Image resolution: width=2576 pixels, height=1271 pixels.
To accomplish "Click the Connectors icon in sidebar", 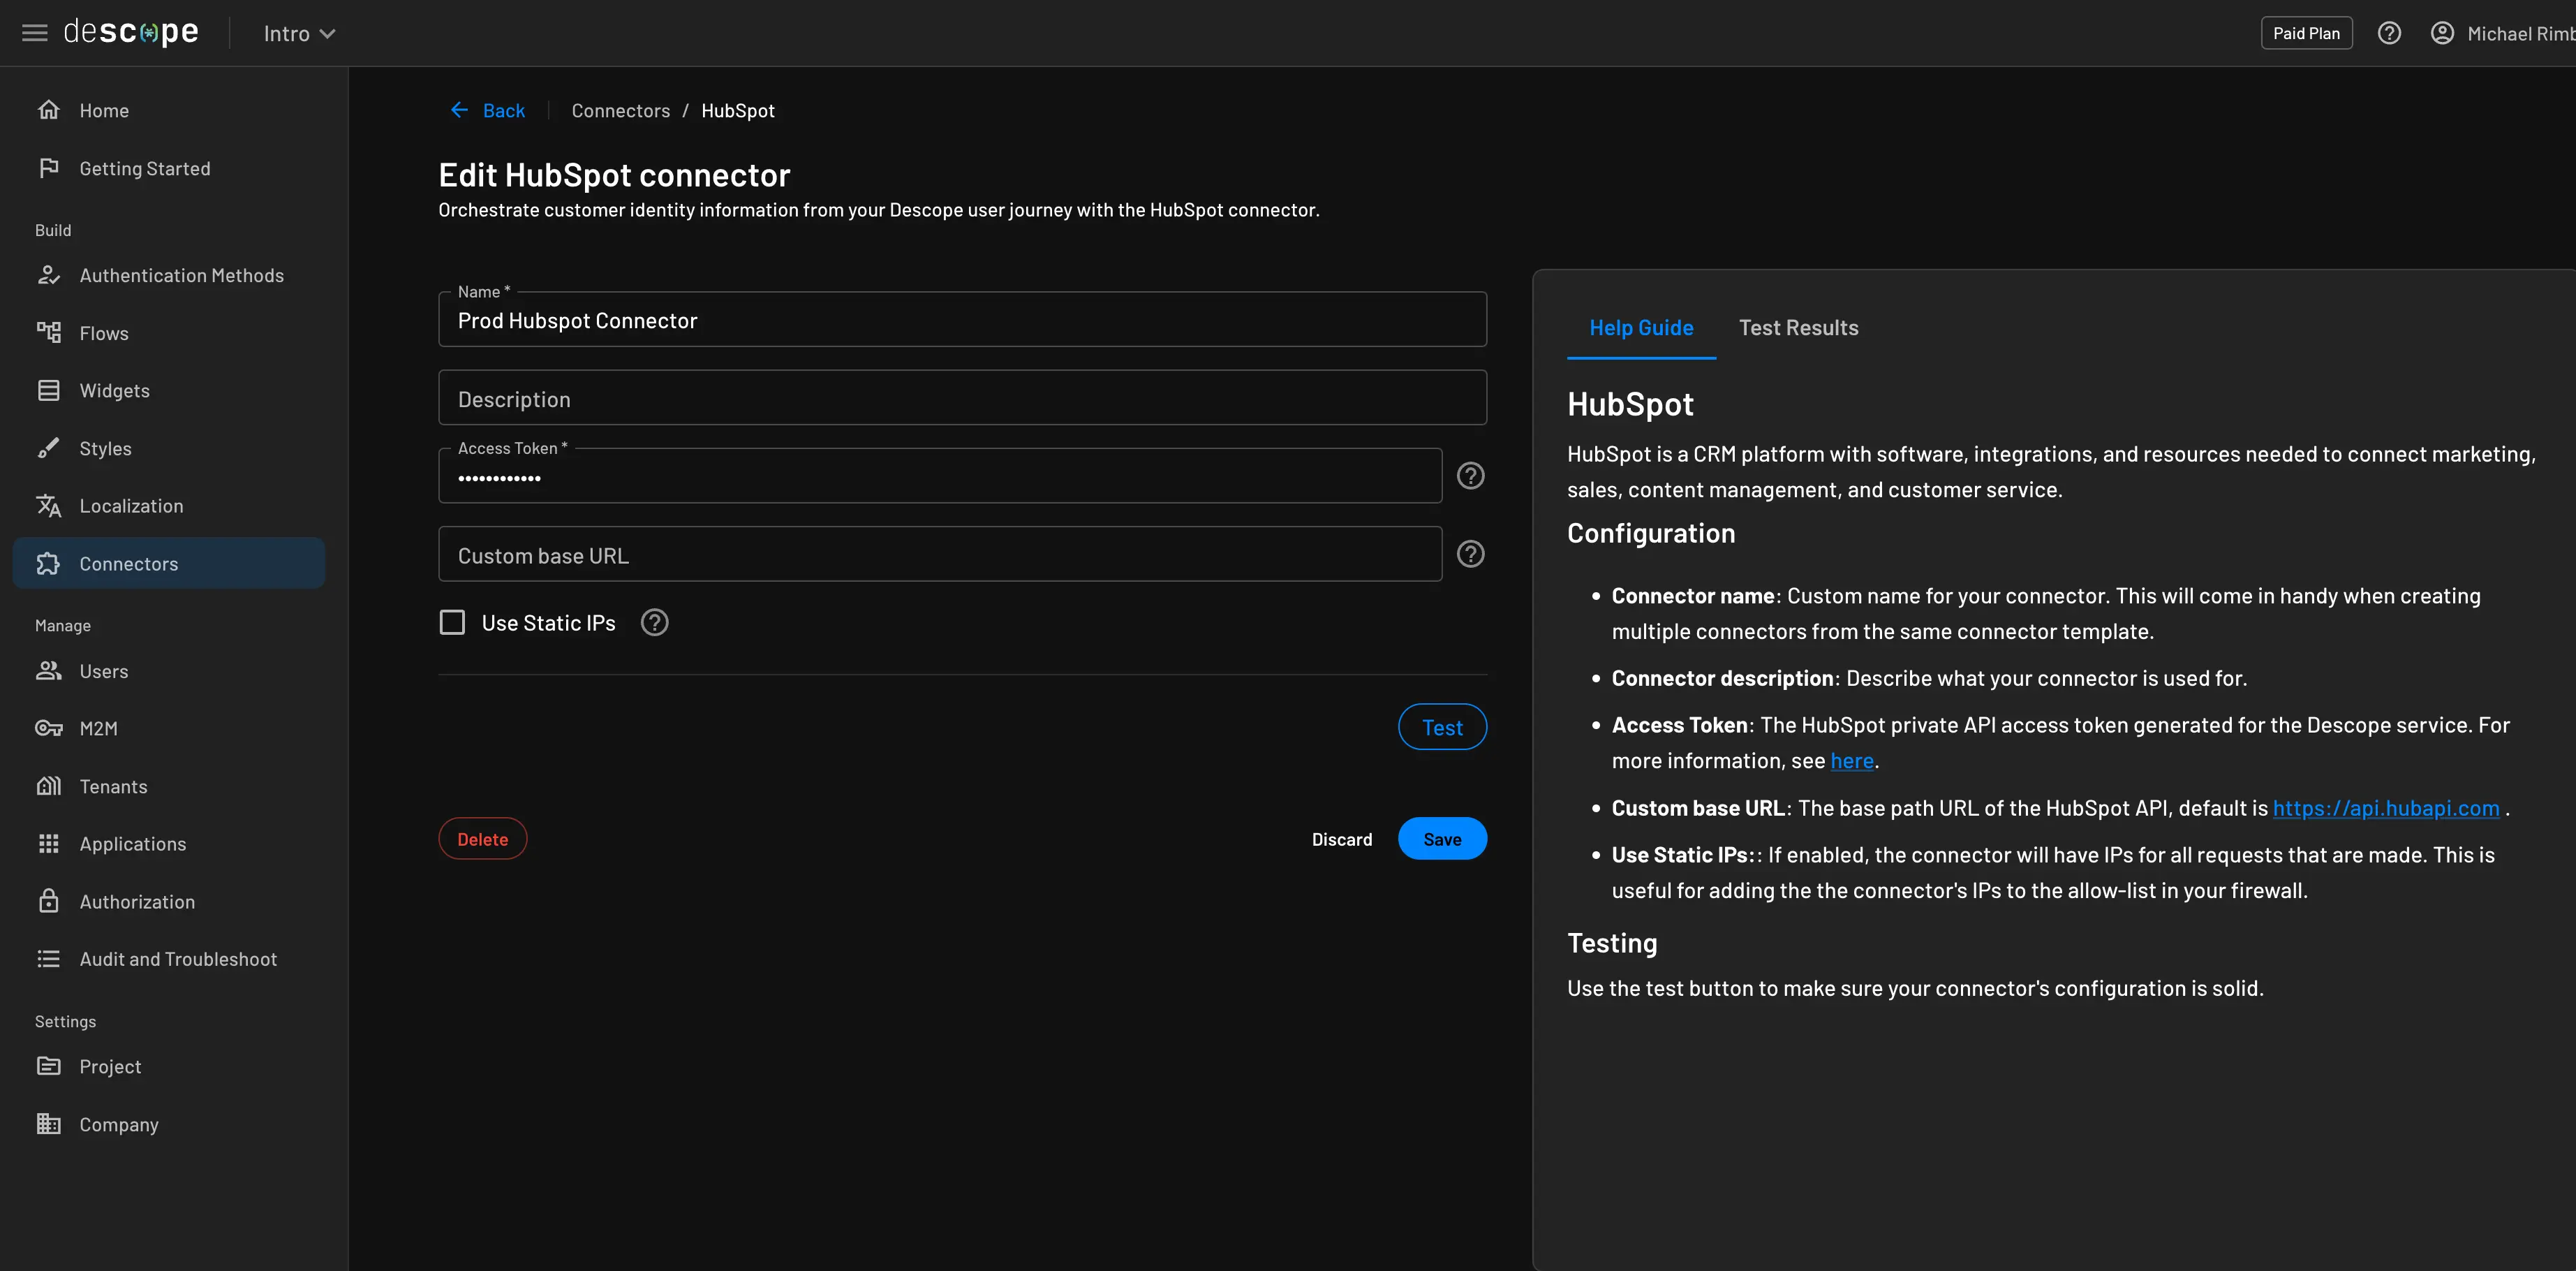I will [x=47, y=562].
